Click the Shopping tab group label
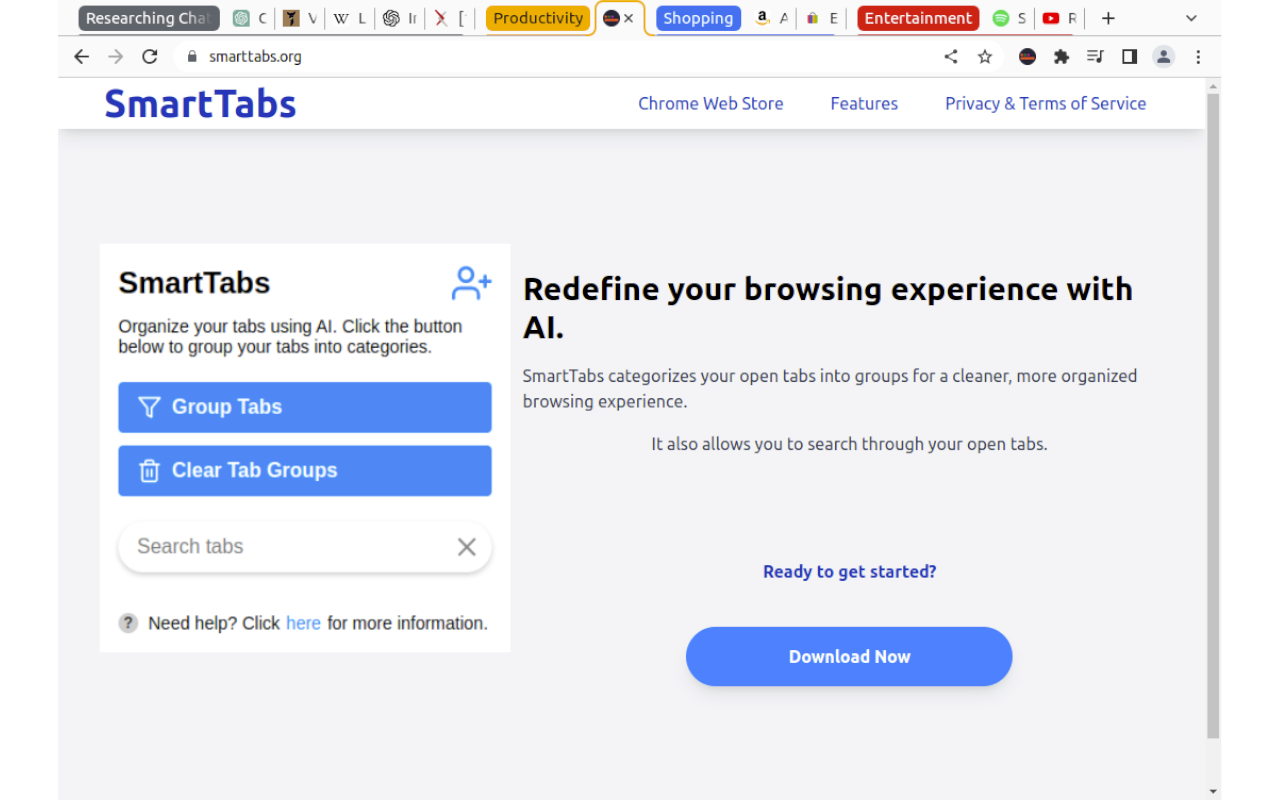1280x800 pixels. tap(698, 18)
